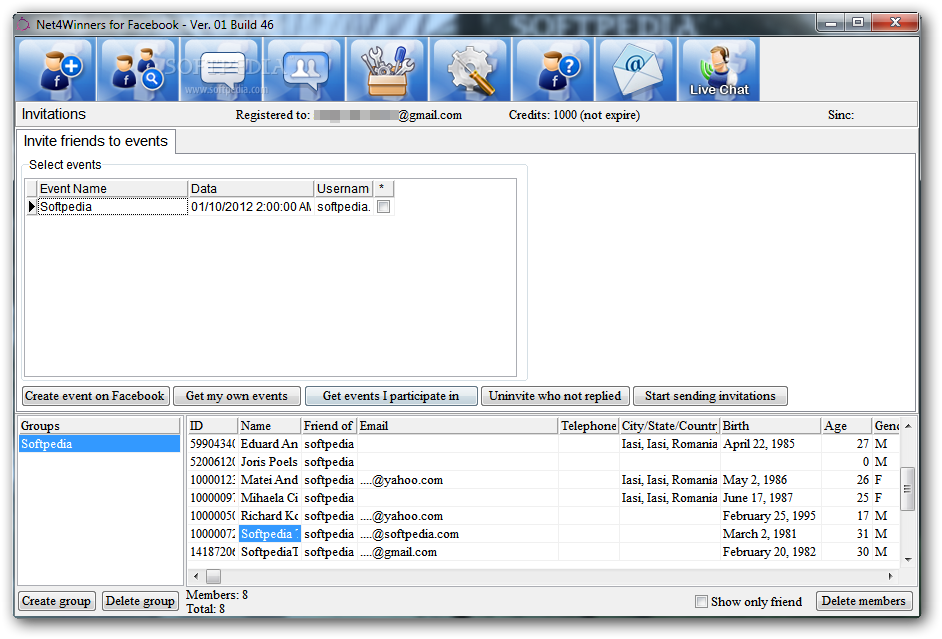
Task: Click the Delete members button
Action: [864, 601]
